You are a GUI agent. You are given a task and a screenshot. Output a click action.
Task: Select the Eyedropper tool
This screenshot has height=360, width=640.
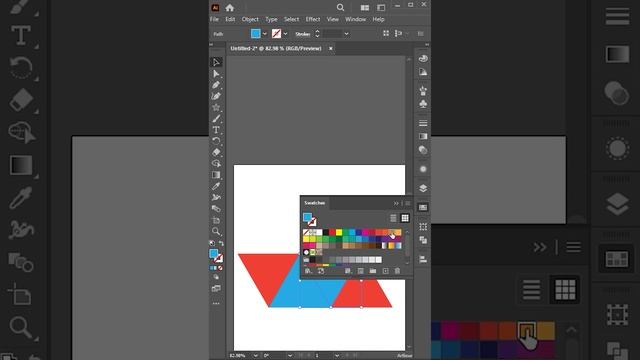pyautogui.click(x=216, y=186)
